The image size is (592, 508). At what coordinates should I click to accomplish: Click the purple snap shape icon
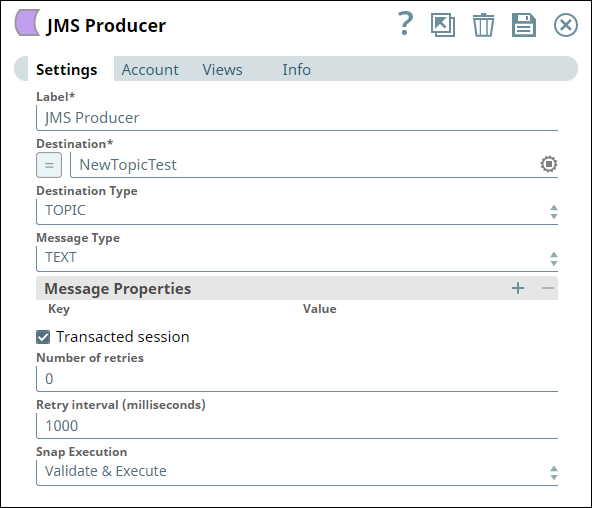pos(27,23)
